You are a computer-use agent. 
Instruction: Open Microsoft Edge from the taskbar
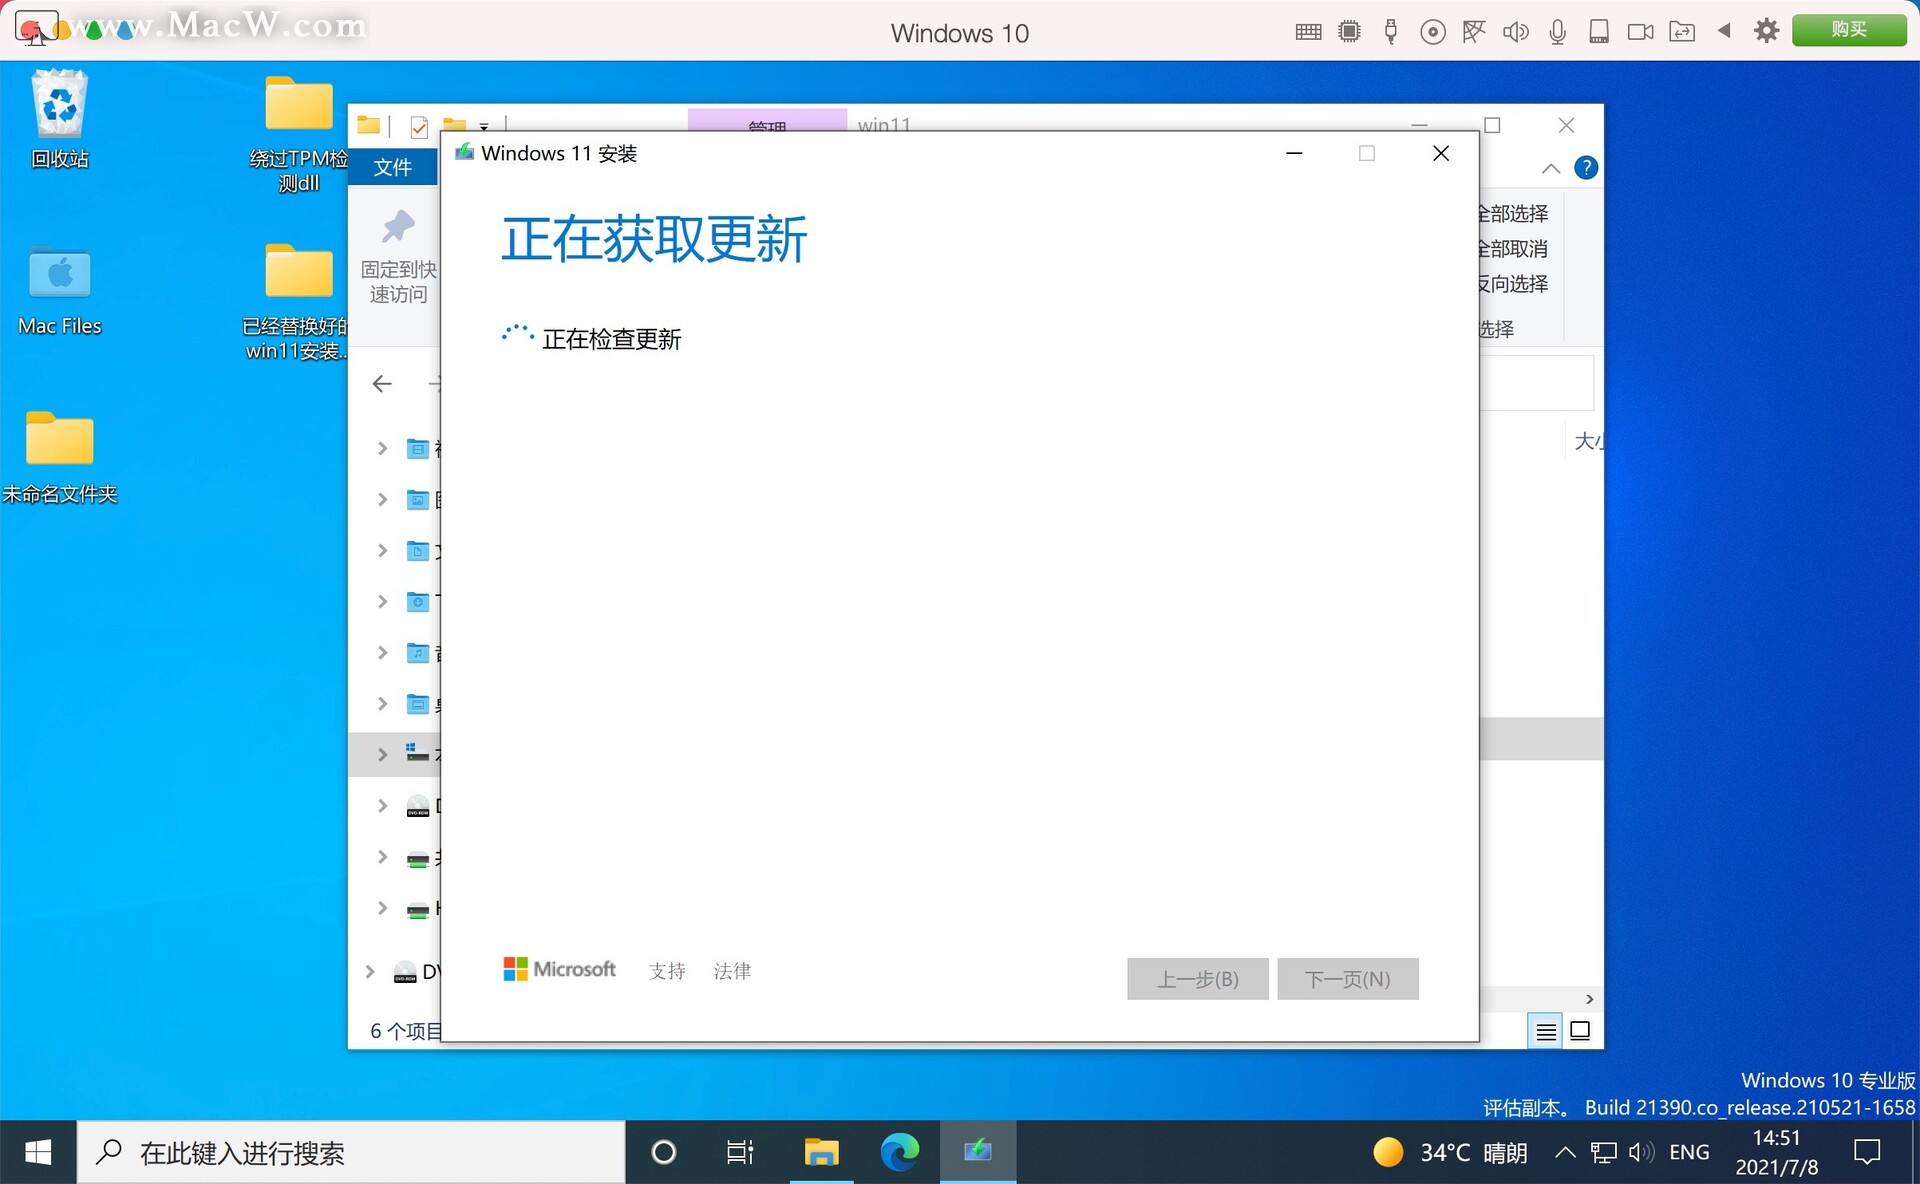tap(899, 1152)
